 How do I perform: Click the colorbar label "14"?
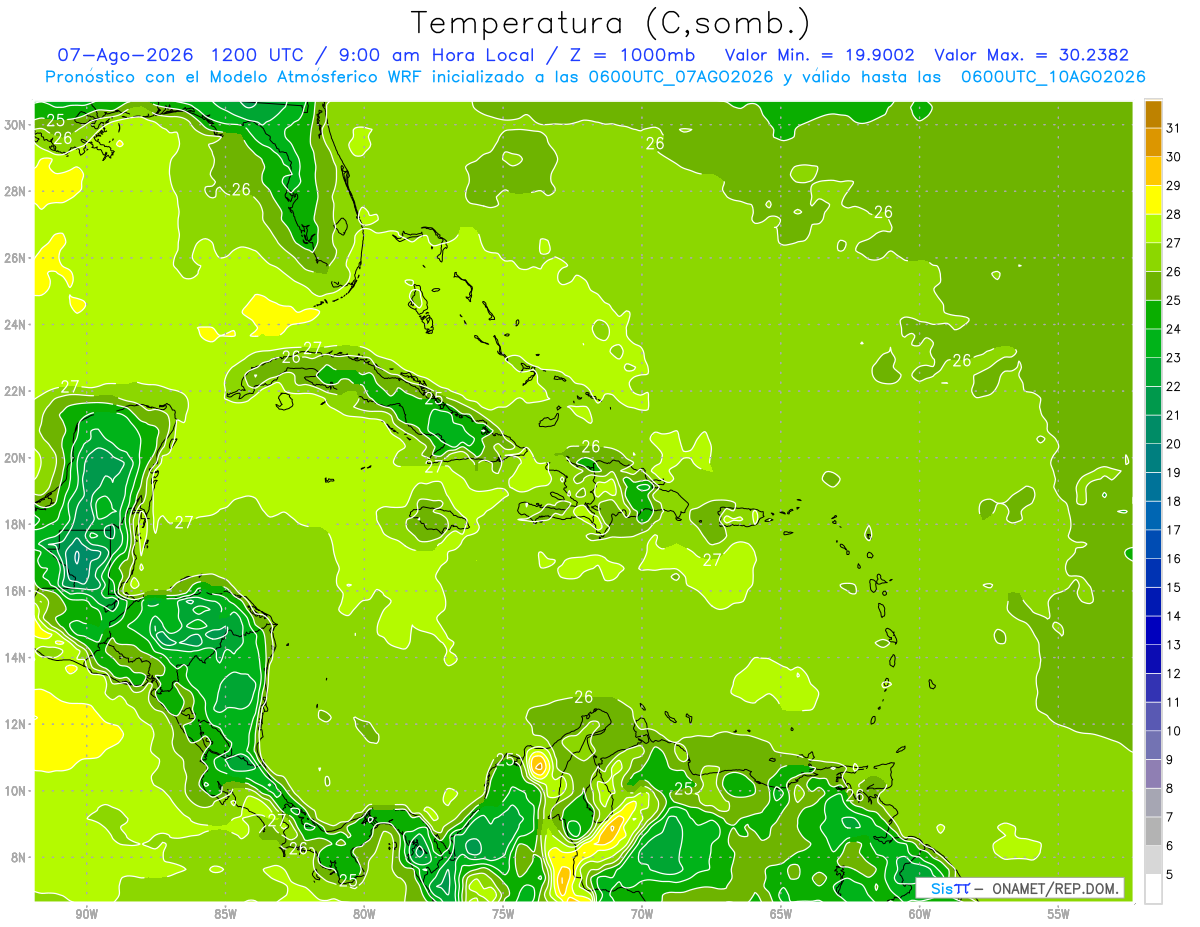(x=1174, y=616)
